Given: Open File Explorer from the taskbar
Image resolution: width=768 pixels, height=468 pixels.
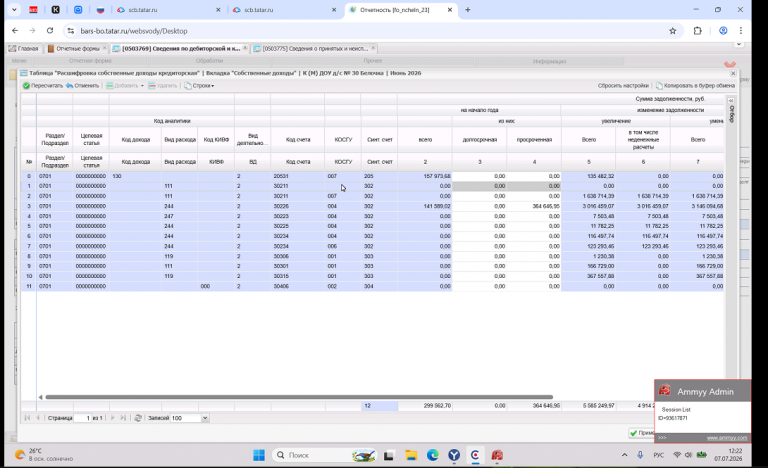Looking at the screenshot, I should click(411, 455).
